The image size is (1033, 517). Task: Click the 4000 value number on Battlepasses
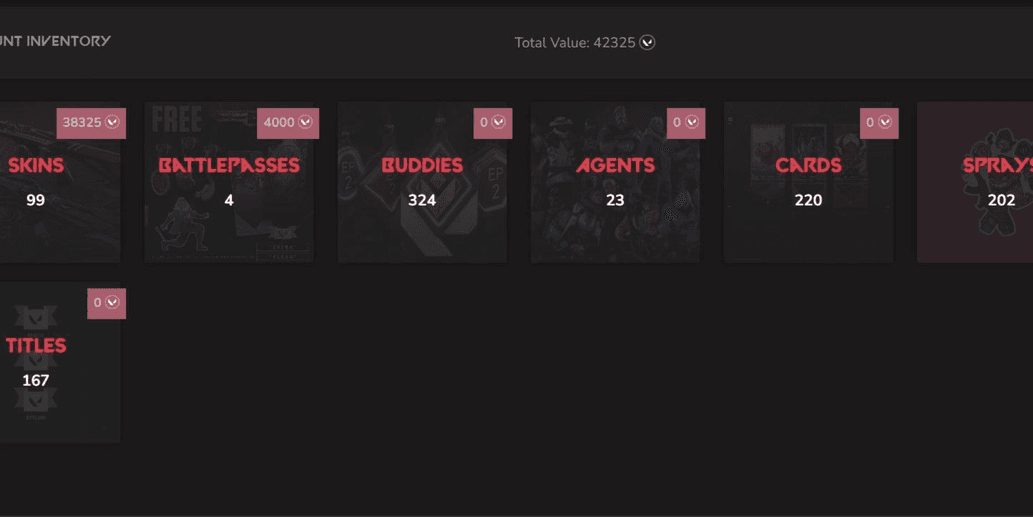click(x=279, y=123)
